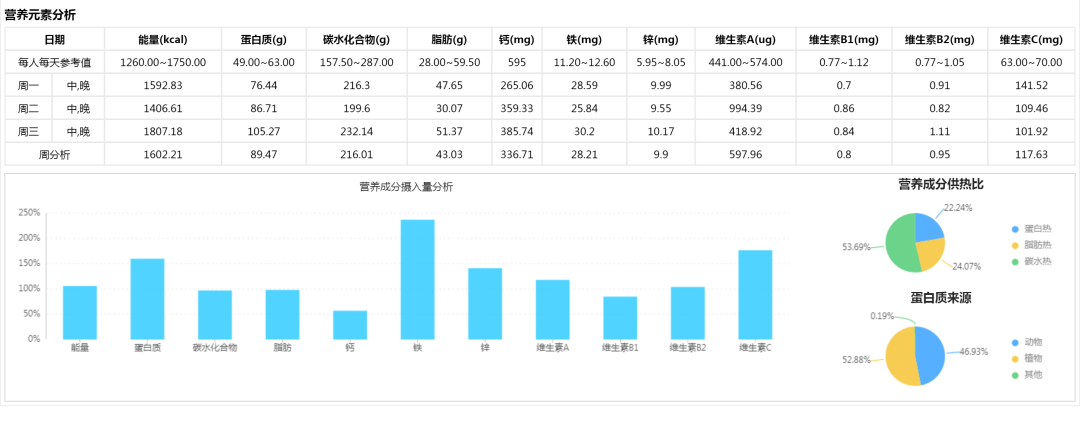This screenshot has width=1080, height=422.
Task: Toggle the 碳水热 legend entry
Action: coord(1032,262)
